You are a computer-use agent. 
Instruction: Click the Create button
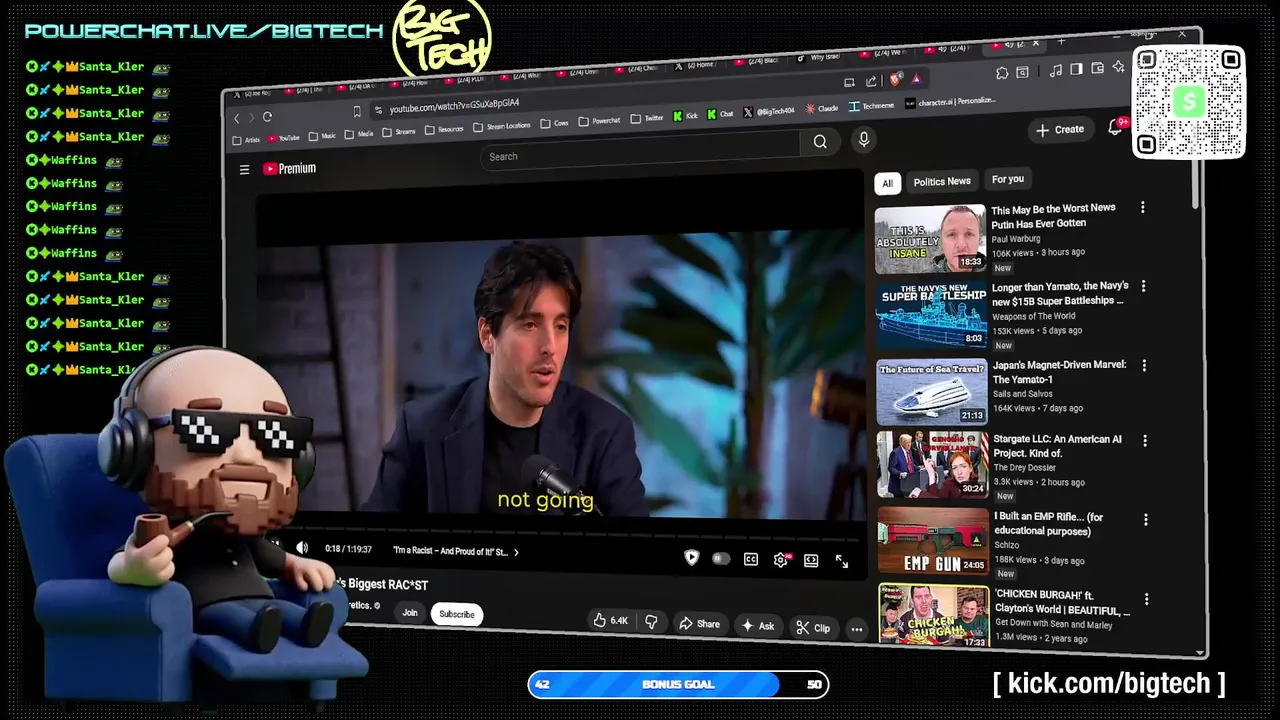pos(1060,130)
